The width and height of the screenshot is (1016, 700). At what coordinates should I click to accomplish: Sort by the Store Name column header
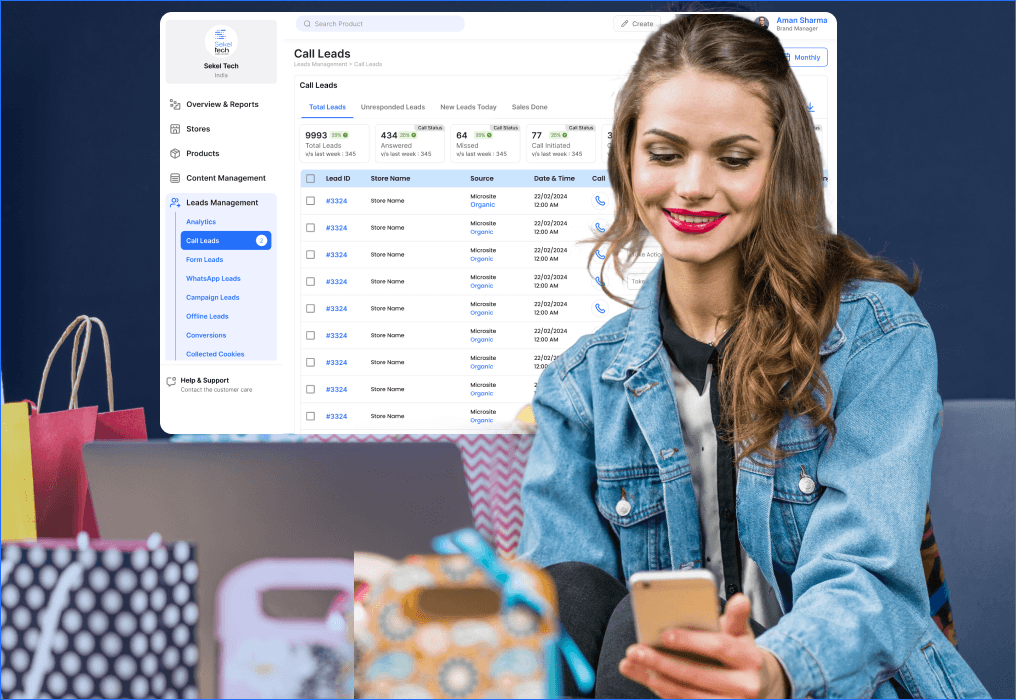[x=390, y=178]
